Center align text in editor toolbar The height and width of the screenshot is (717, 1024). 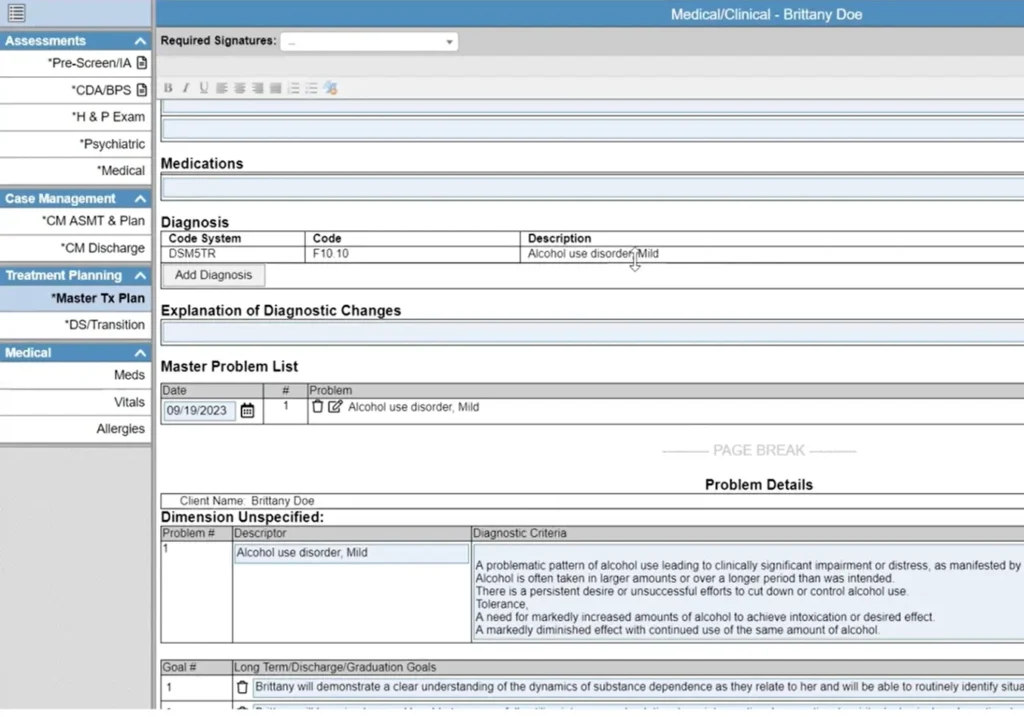240,88
